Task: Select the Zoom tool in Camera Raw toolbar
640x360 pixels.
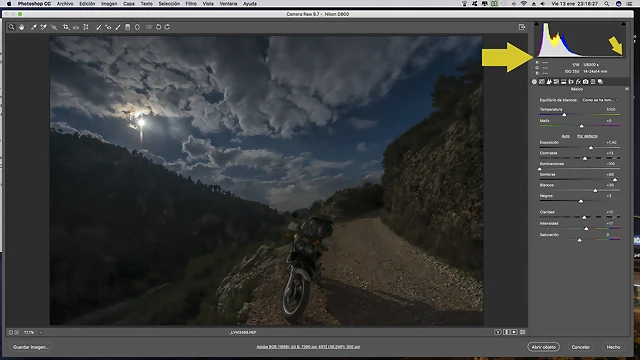Action: [x=11, y=27]
